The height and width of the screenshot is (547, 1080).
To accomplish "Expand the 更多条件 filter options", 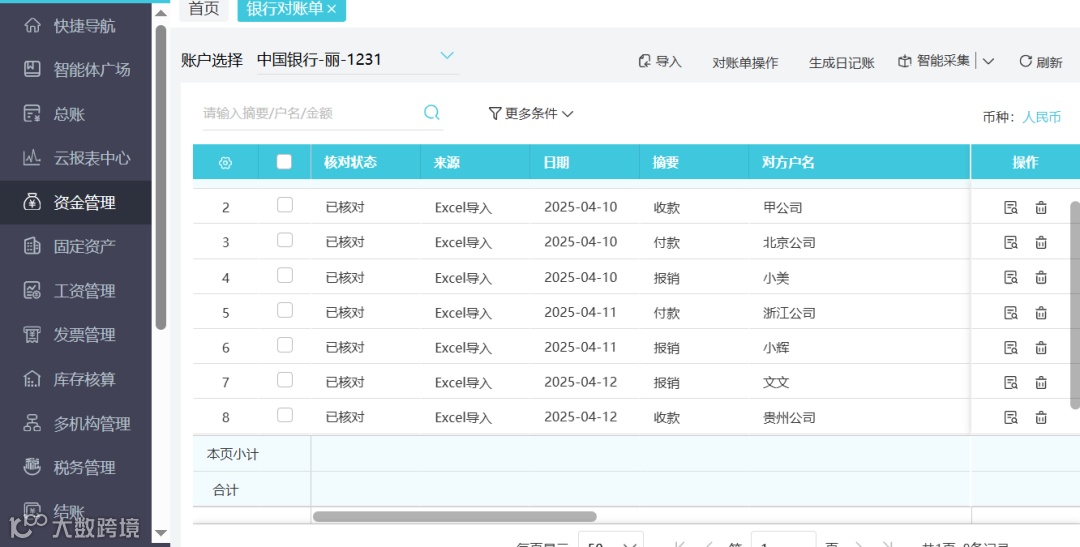I will tap(530, 114).
